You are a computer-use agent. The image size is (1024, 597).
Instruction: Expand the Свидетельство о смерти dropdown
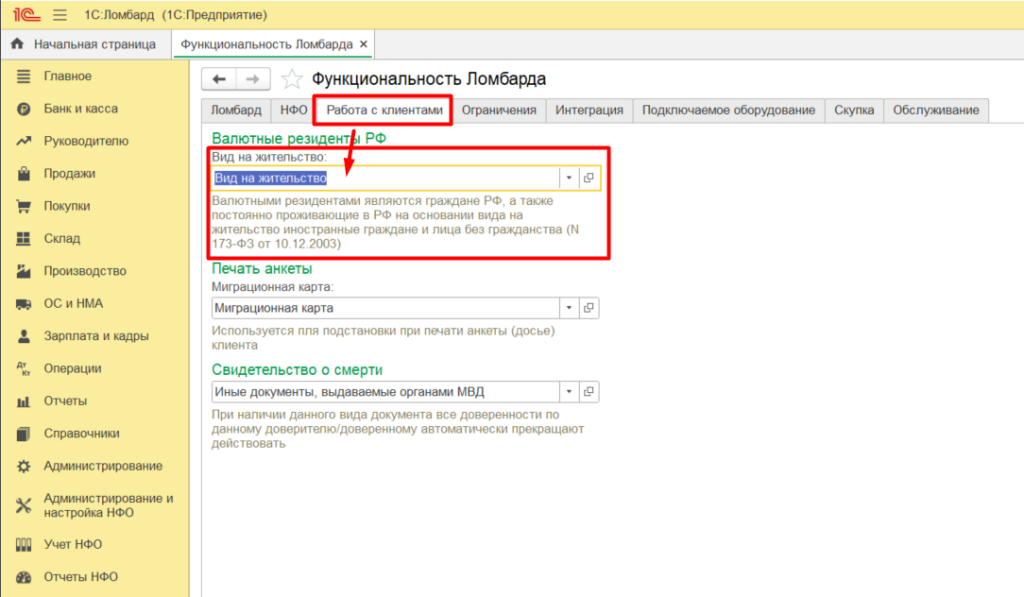[x=568, y=392]
